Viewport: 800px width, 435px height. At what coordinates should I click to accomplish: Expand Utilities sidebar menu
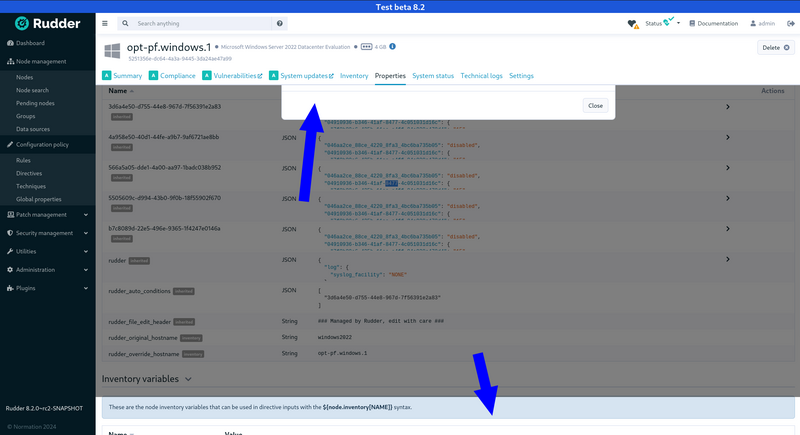47,251
